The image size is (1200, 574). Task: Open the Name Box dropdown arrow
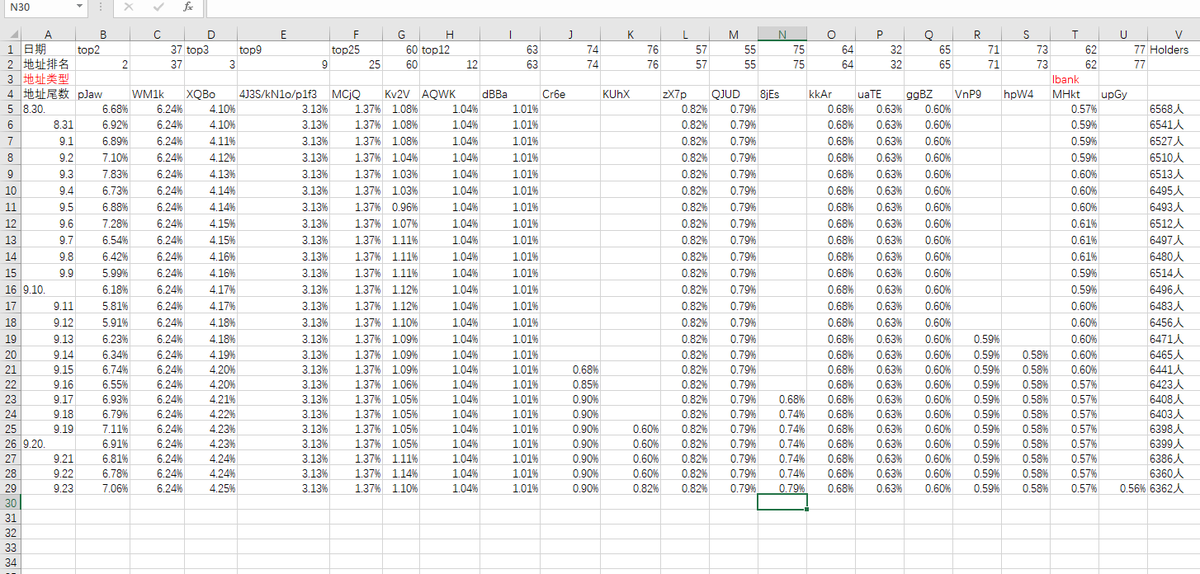pos(80,7)
